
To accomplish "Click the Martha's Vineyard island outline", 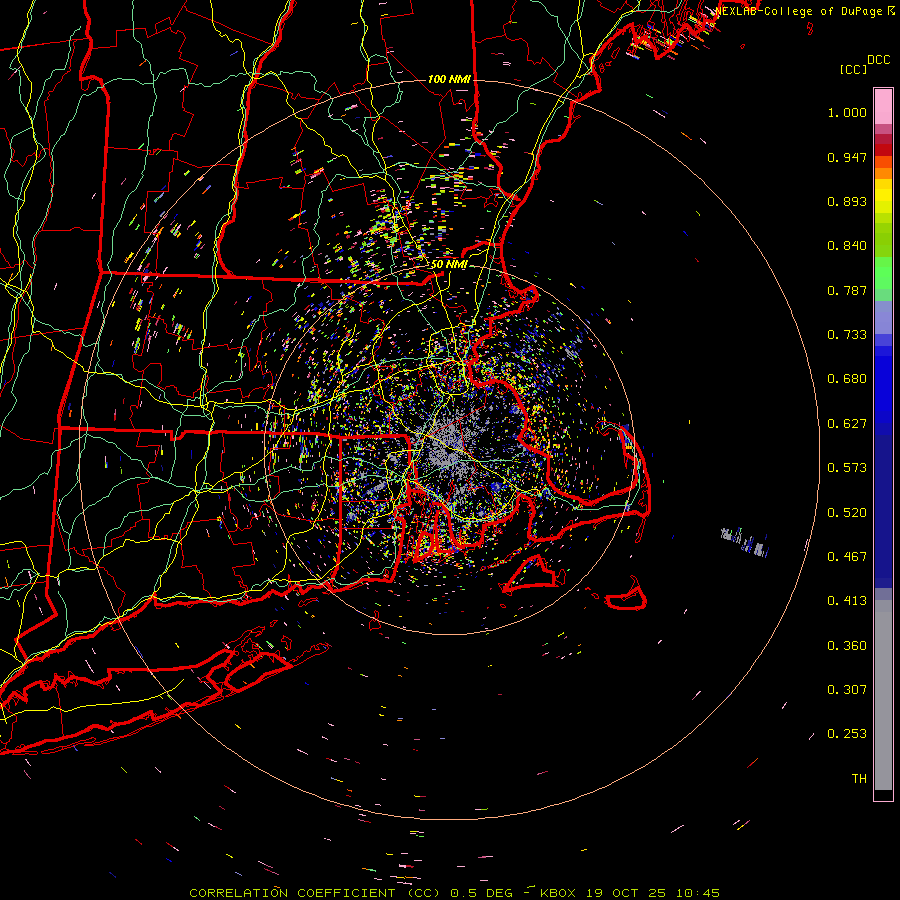I will point(531,574).
